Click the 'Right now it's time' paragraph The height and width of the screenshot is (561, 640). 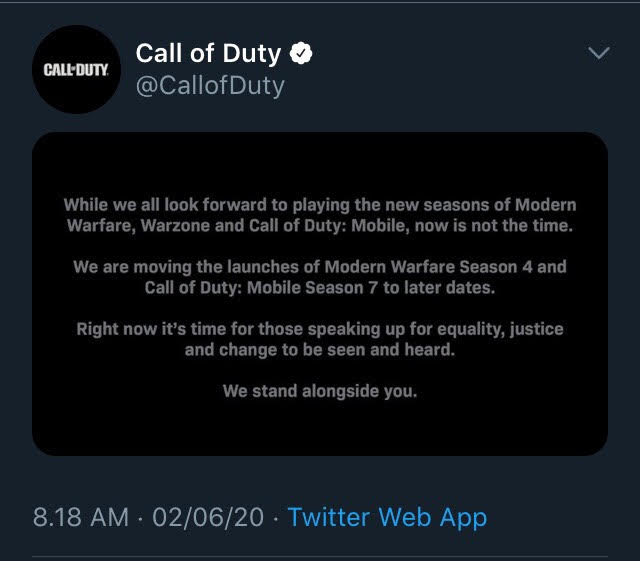click(x=320, y=339)
